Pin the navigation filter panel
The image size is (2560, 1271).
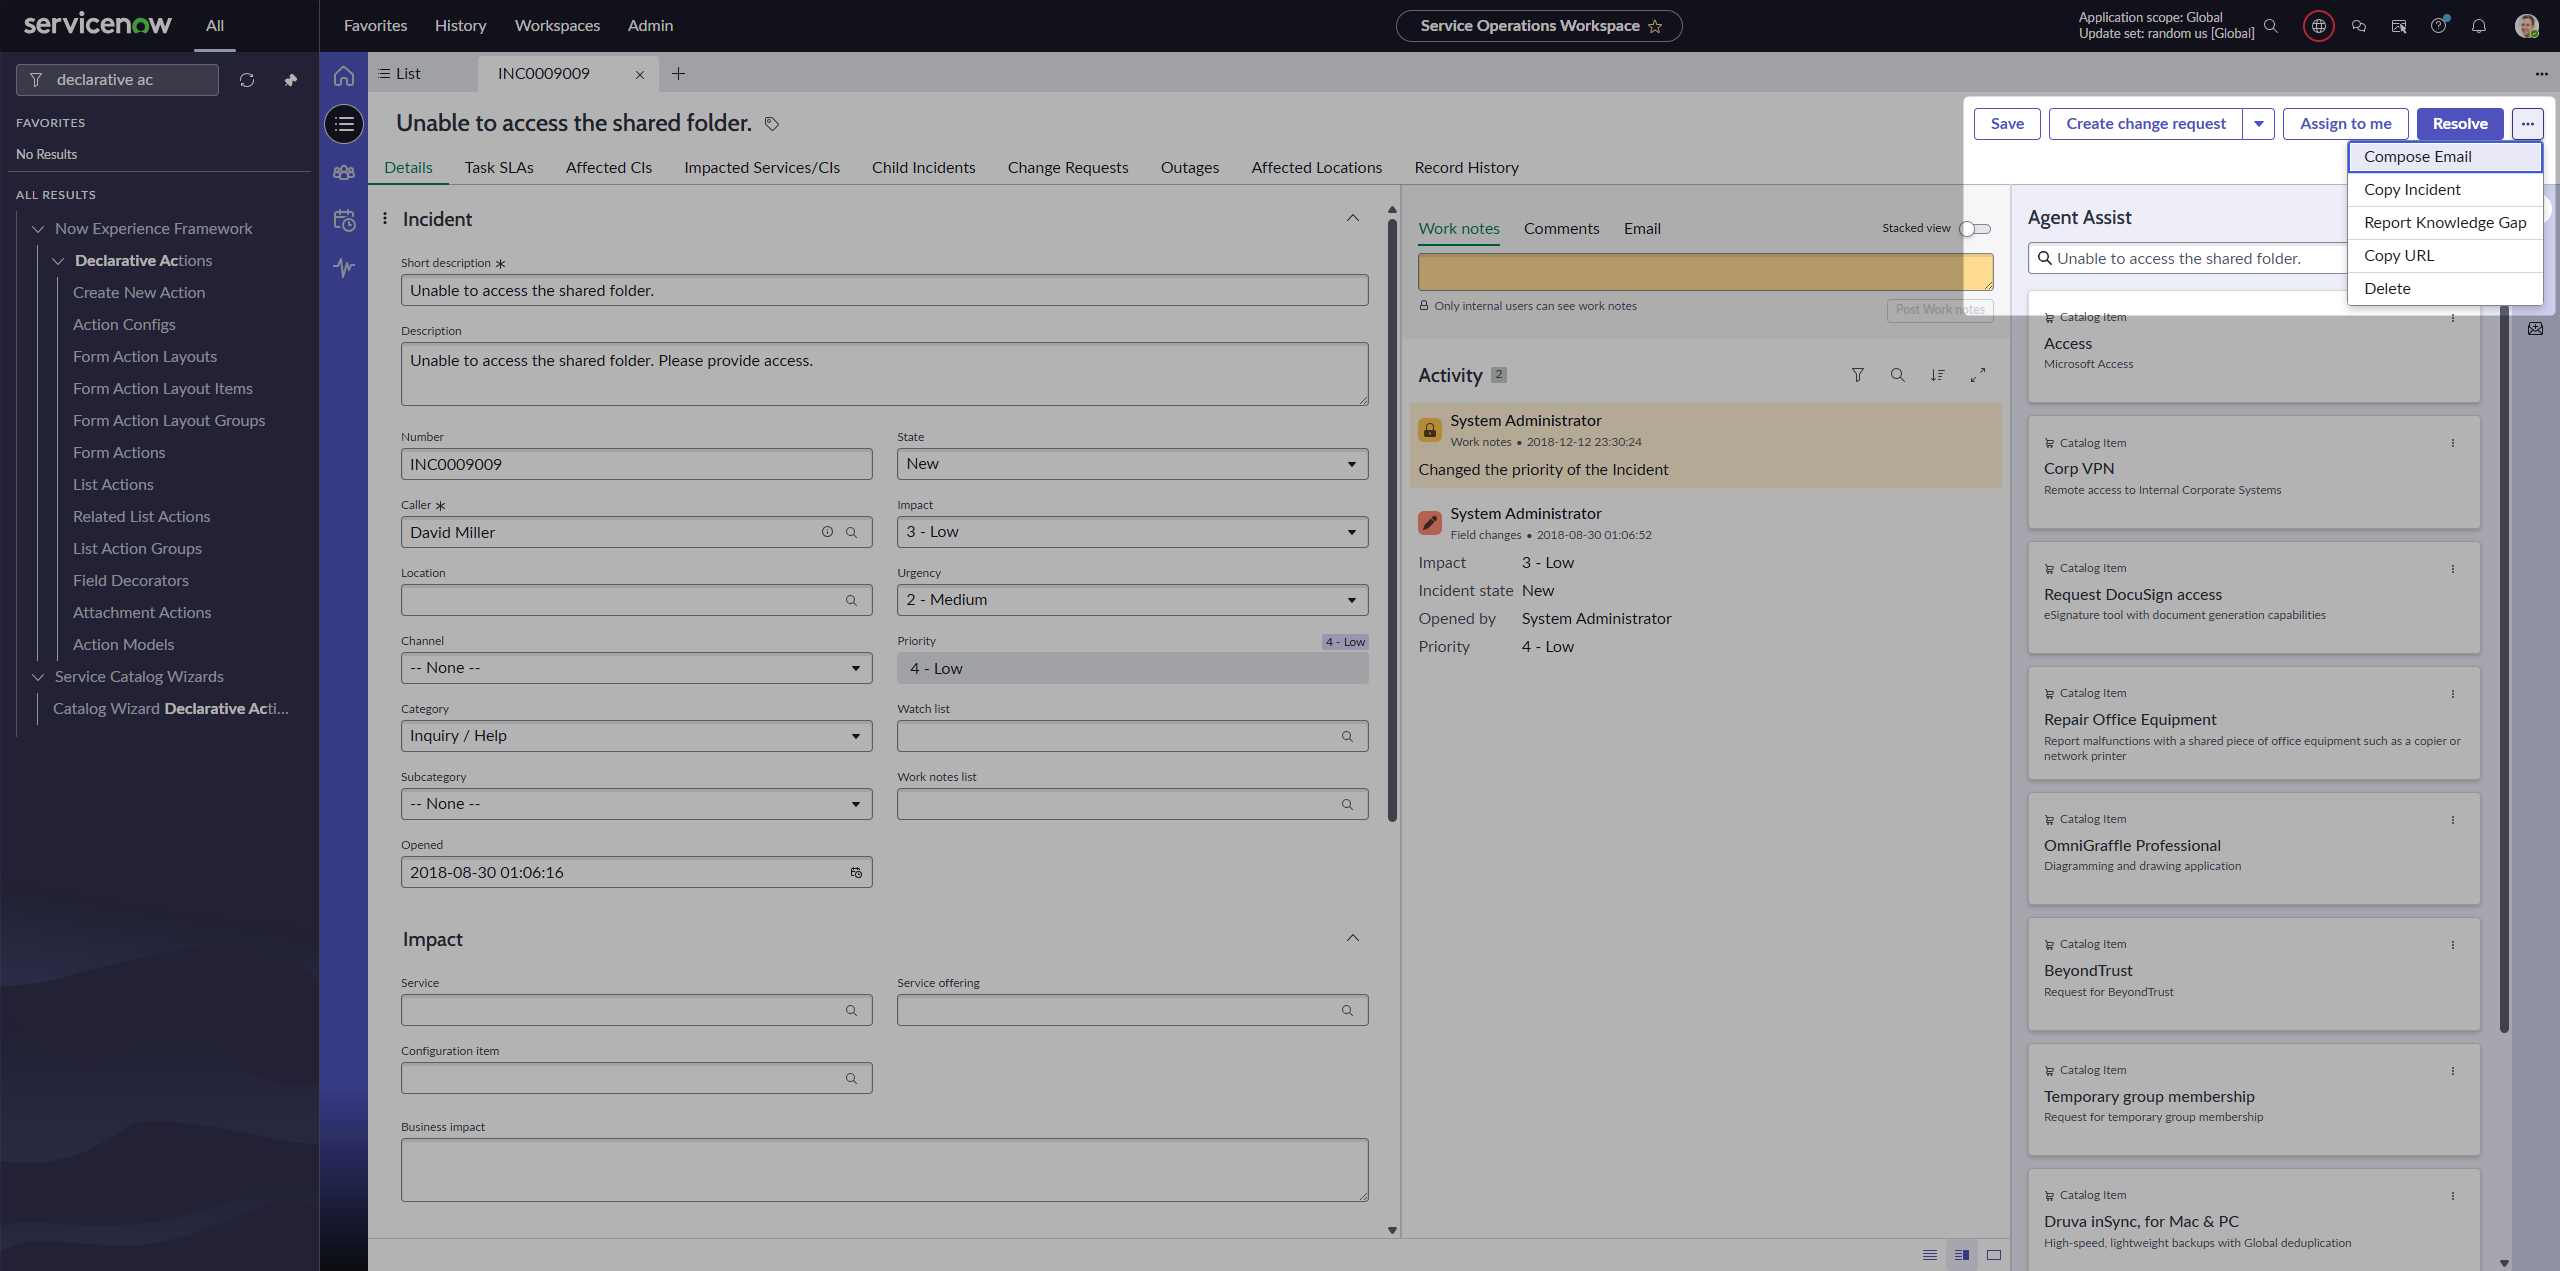(x=291, y=80)
